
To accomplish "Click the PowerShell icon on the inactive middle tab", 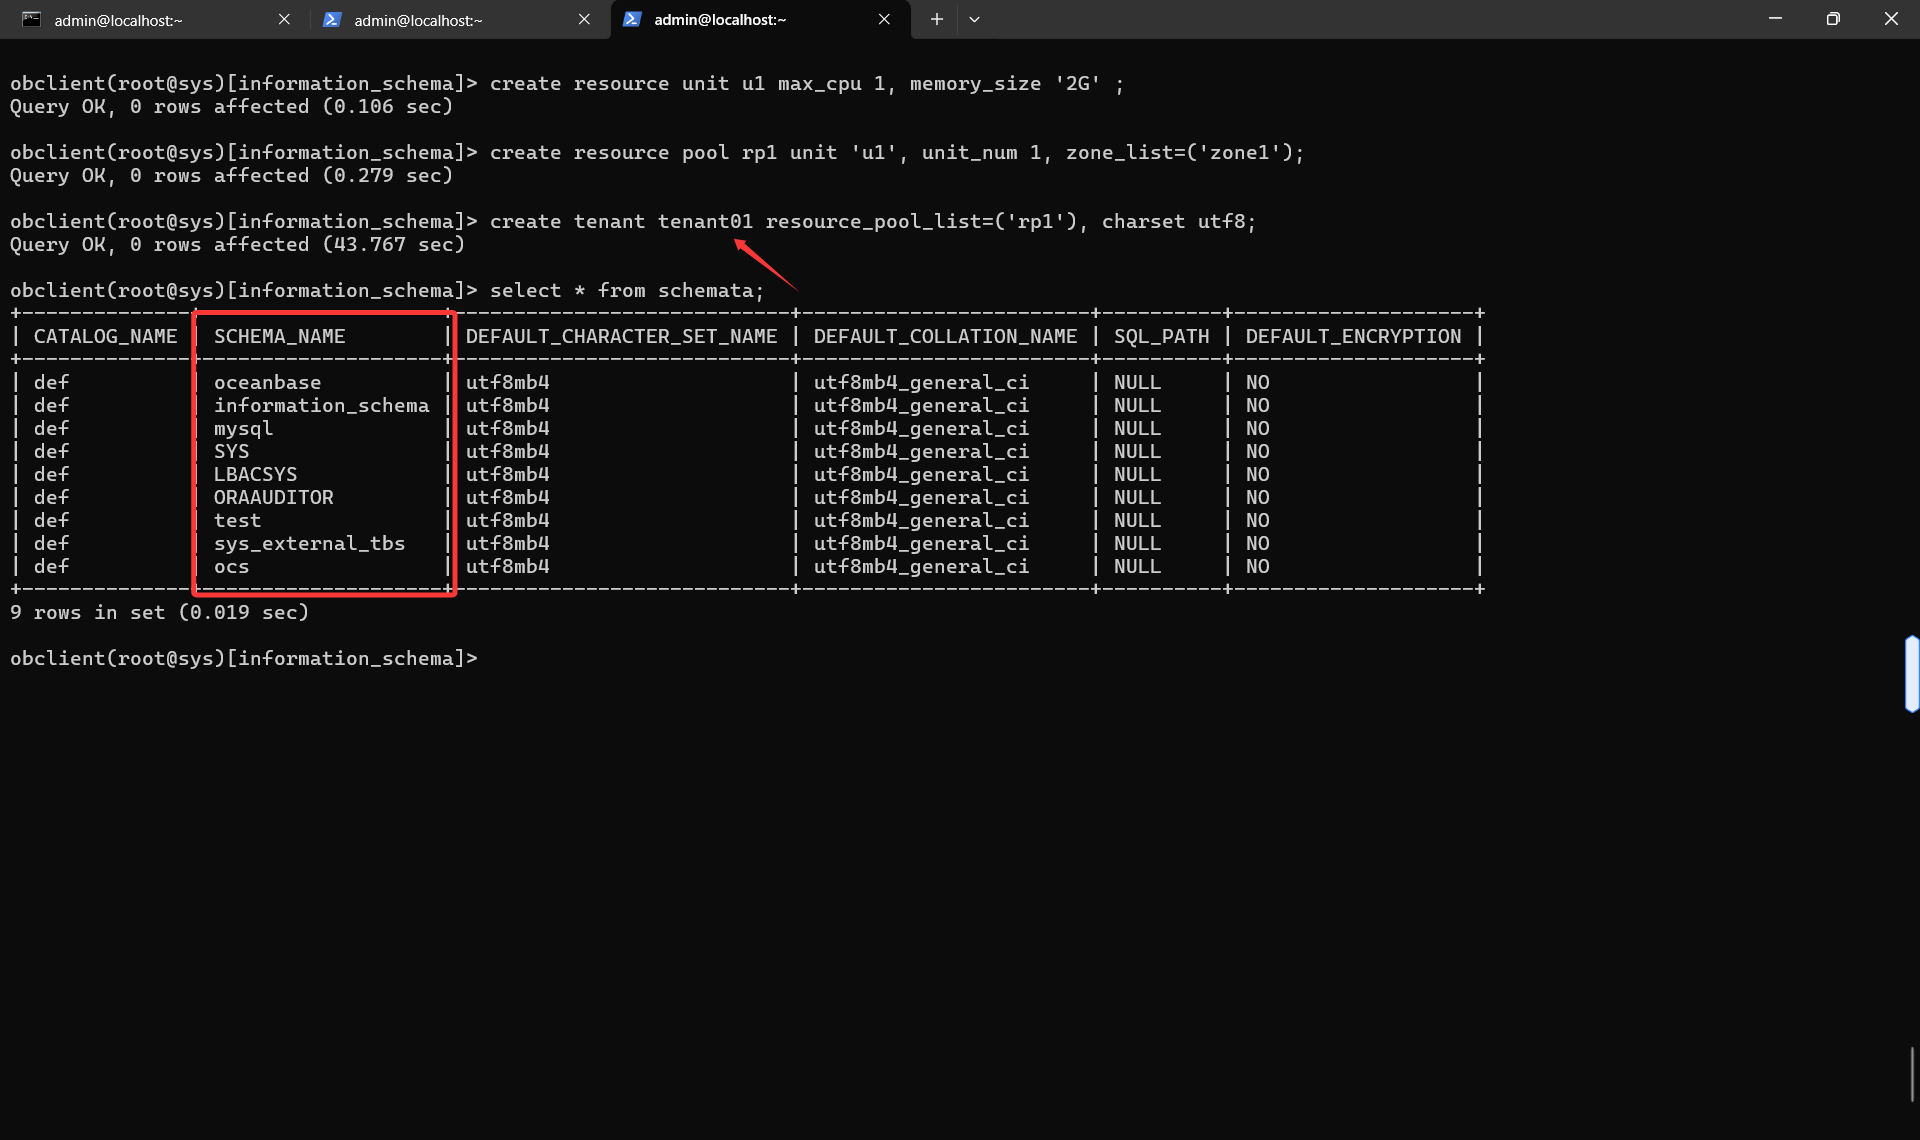I will coord(332,19).
